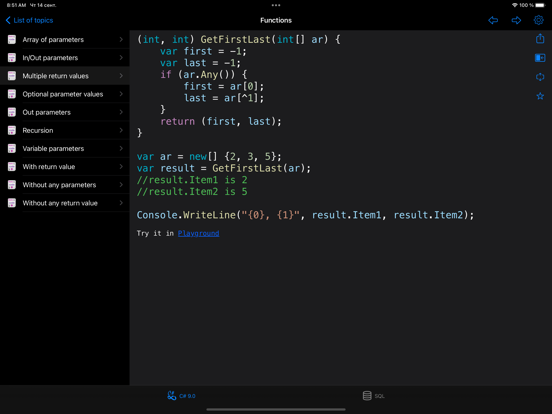Click the Recursion topic document icon
The width and height of the screenshot is (552, 414).
click(12, 130)
